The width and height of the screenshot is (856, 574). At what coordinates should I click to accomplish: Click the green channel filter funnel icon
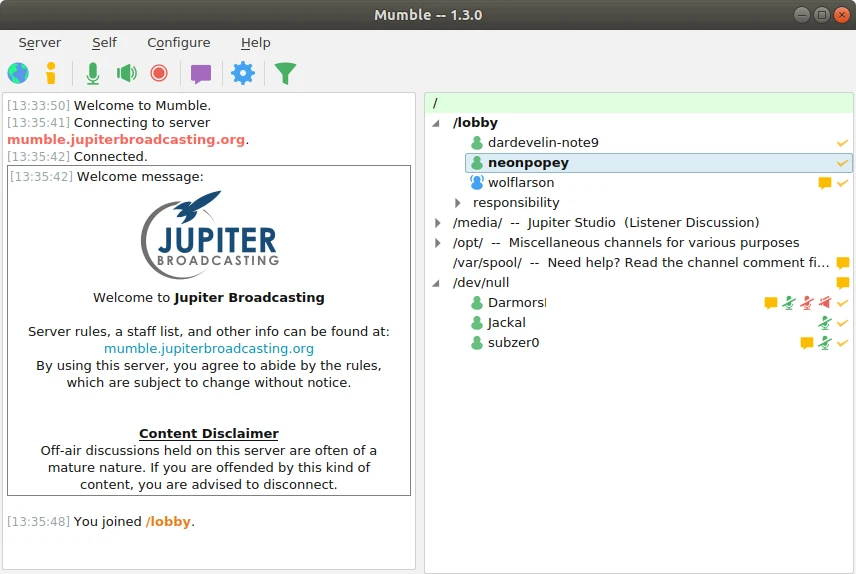(285, 73)
